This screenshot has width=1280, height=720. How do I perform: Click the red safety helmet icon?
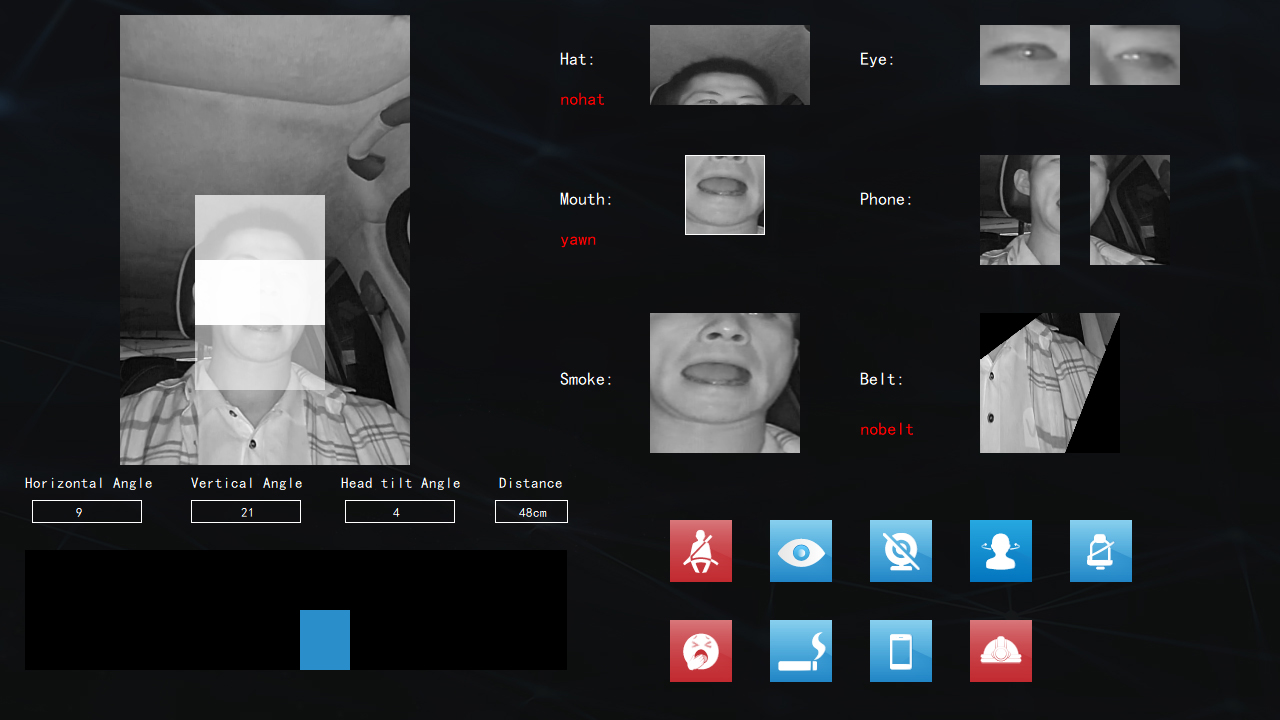(1000, 651)
